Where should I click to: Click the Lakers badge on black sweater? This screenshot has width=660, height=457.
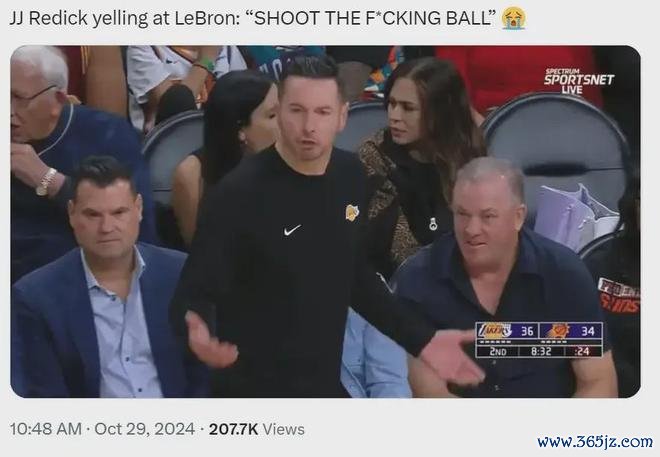pos(352,212)
